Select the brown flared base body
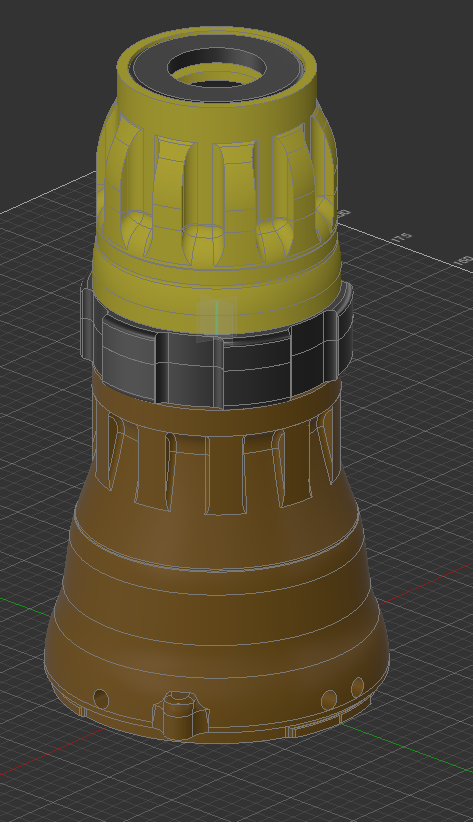473x822 pixels. pos(216,577)
